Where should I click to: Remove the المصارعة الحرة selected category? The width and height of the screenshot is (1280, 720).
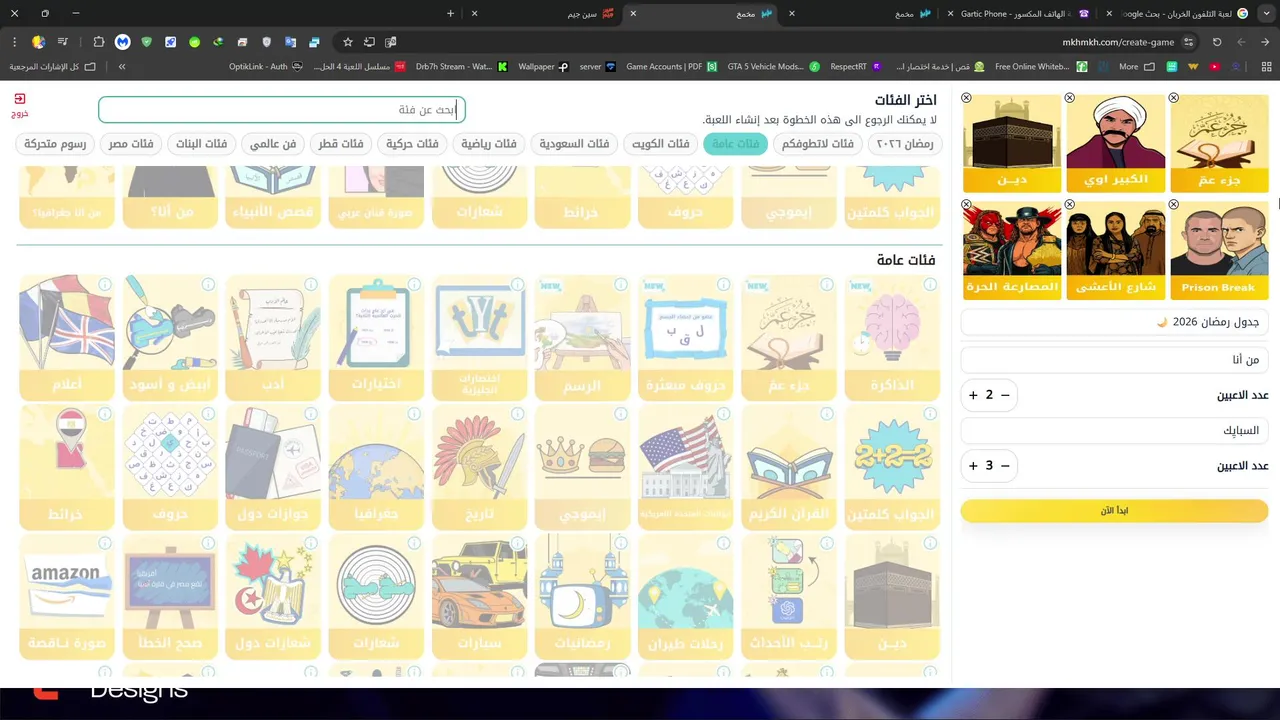pyautogui.click(x=966, y=205)
